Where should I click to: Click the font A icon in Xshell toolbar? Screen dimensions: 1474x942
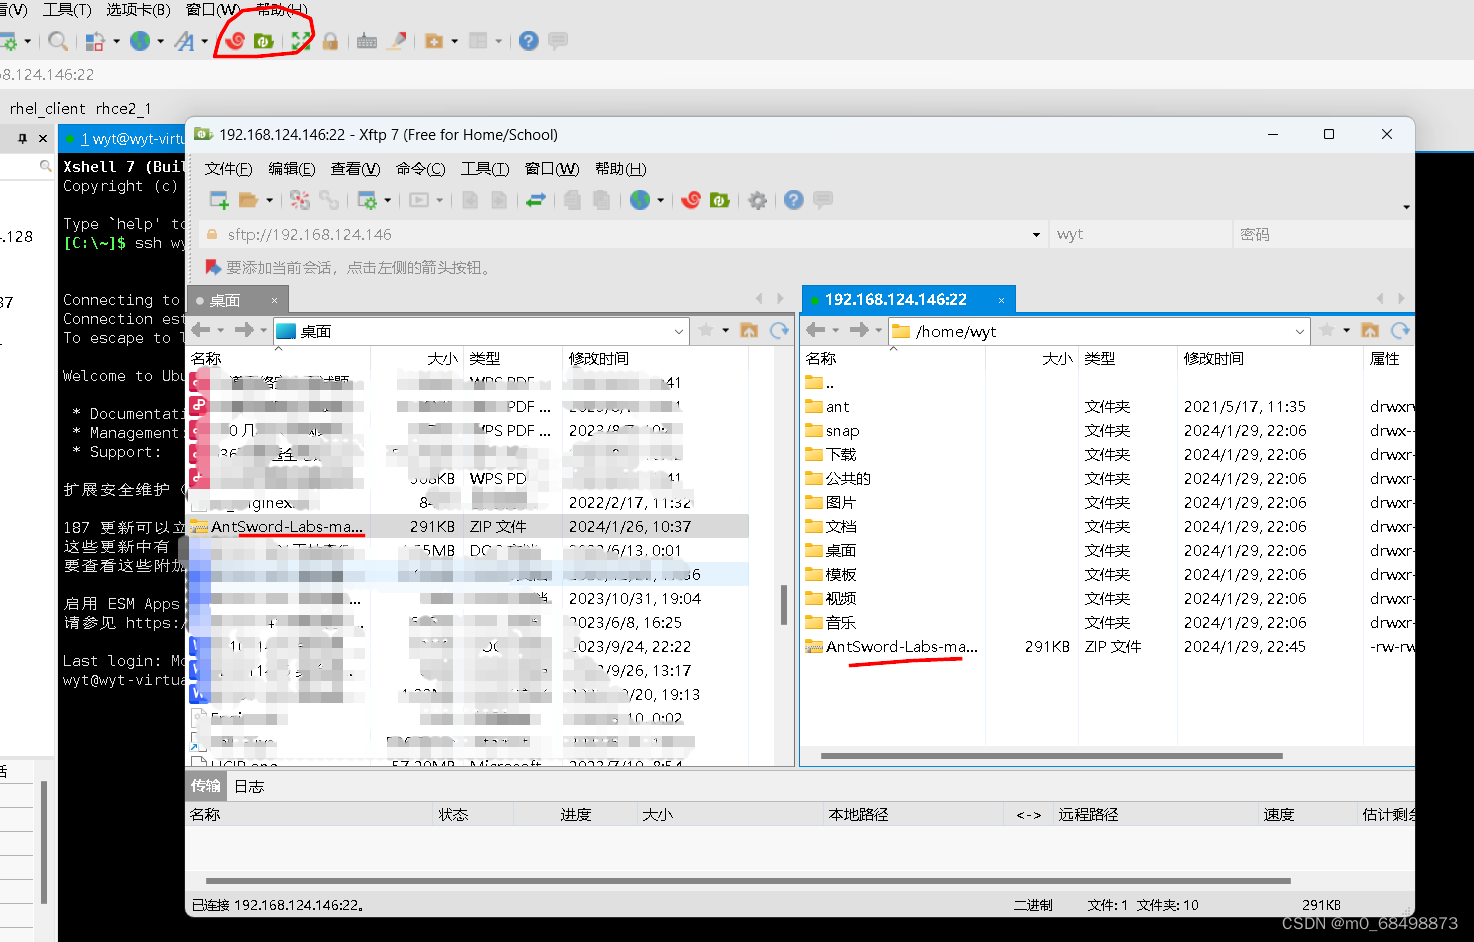pyautogui.click(x=184, y=40)
